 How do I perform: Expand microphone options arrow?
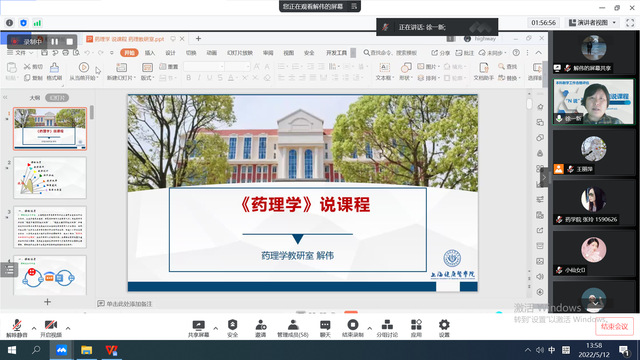[x=34, y=328]
